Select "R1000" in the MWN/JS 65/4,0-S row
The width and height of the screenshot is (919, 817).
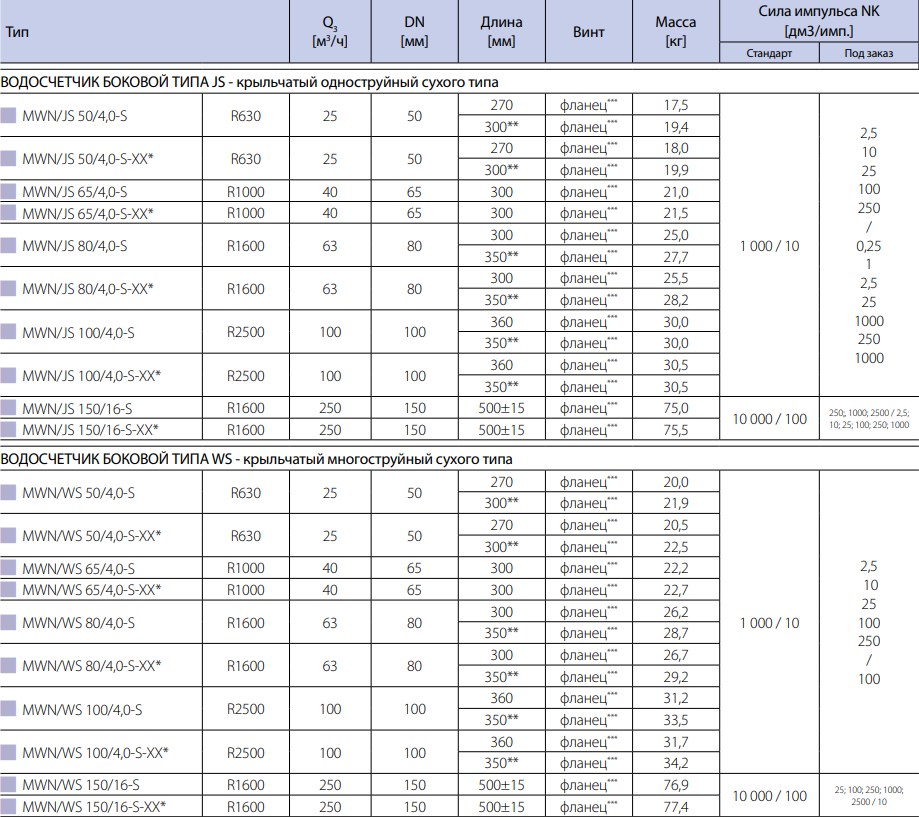[246, 192]
